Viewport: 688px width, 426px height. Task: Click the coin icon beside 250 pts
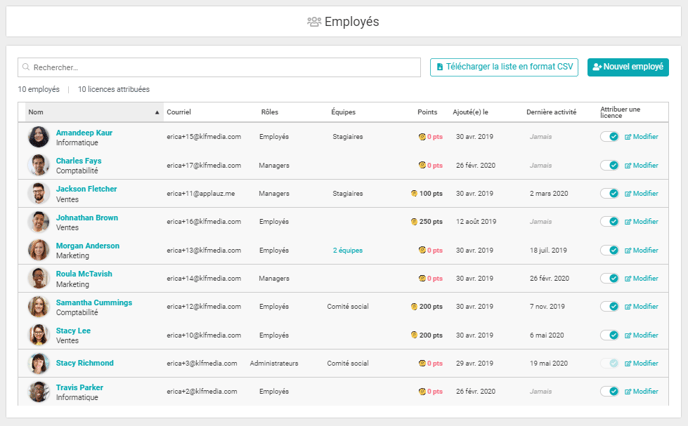(414, 222)
